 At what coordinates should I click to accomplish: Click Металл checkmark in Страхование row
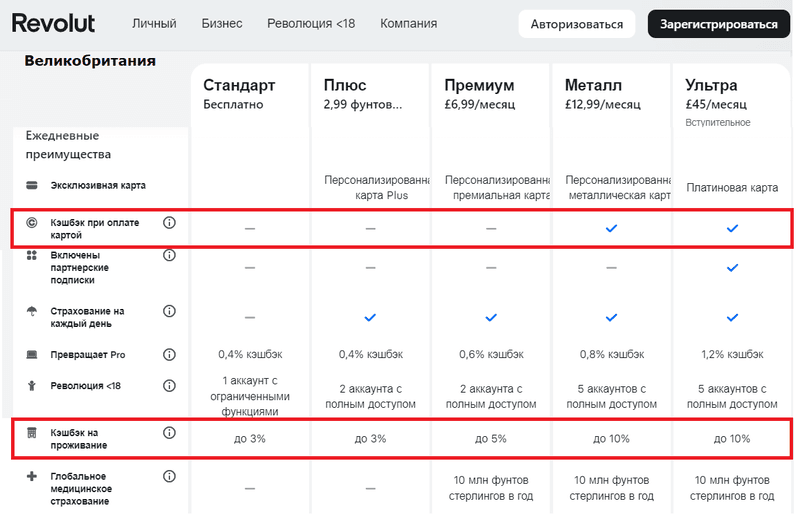click(611, 317)
